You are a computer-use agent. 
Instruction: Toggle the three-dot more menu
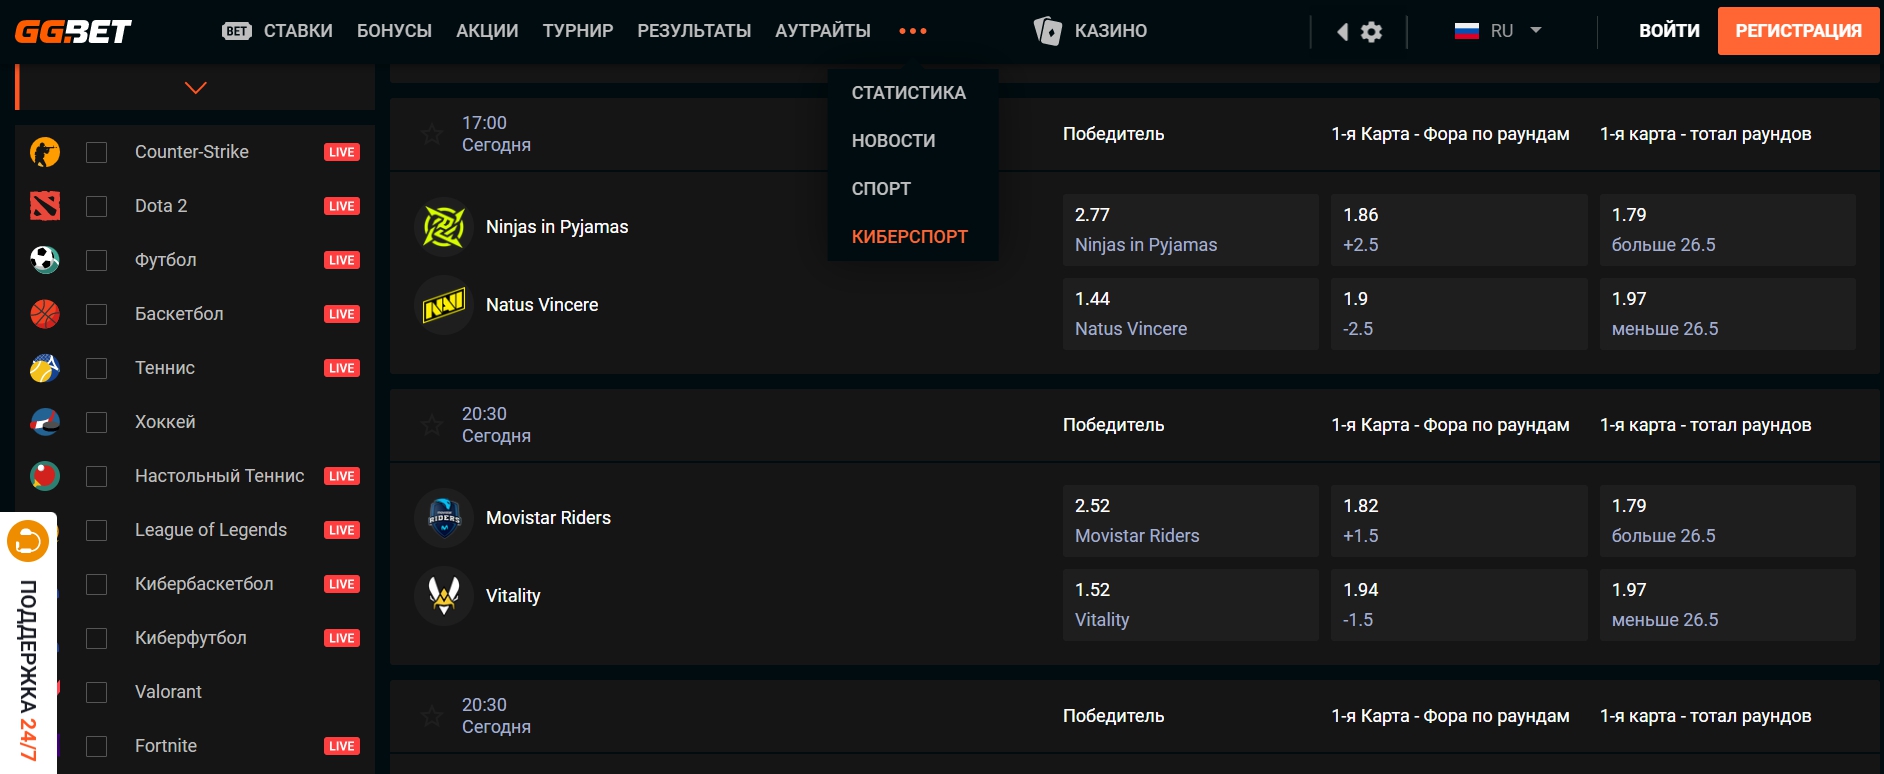coord(912,31)
